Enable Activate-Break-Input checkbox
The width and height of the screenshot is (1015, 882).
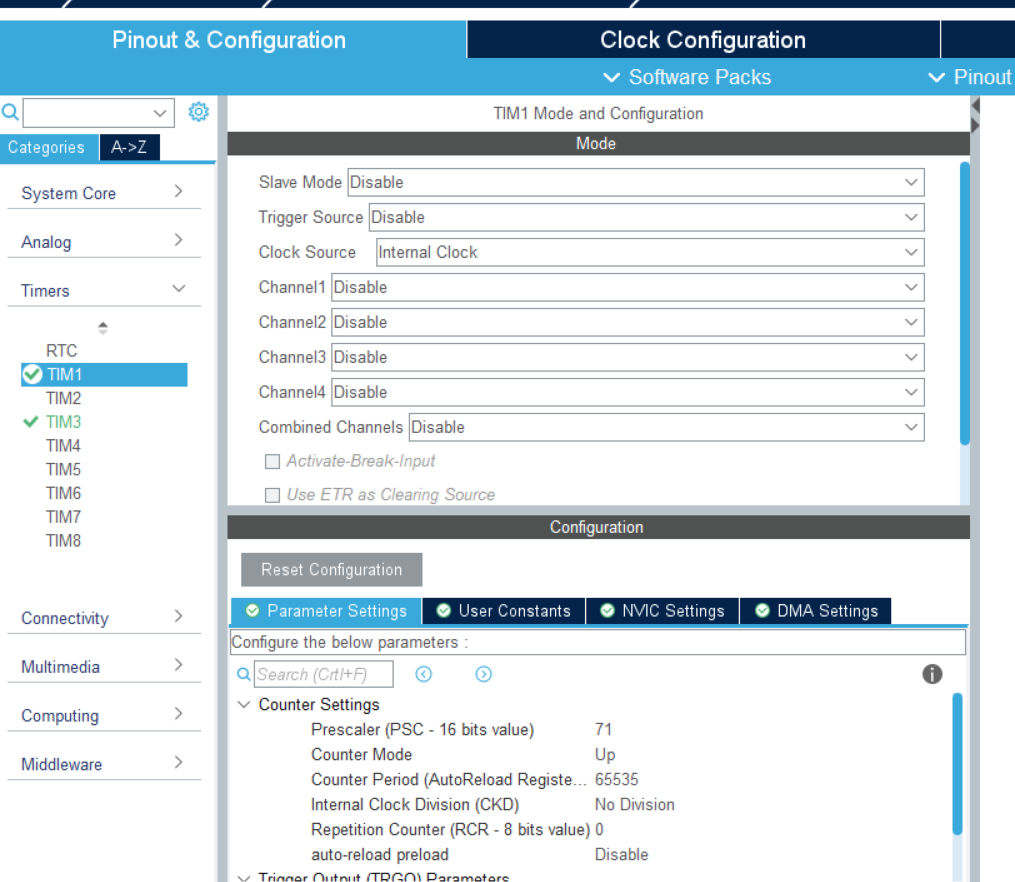click(273, 461)
